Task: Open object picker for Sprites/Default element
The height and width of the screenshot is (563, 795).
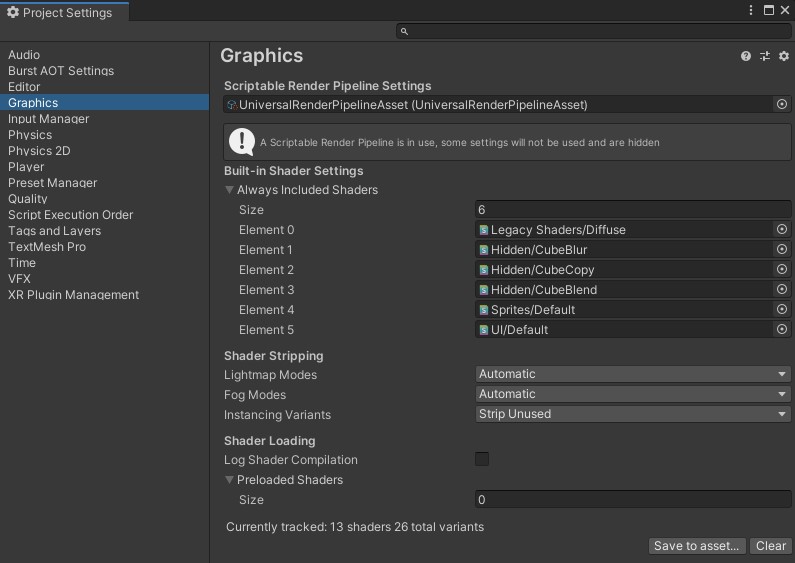Action: click(x=782, y=310)
